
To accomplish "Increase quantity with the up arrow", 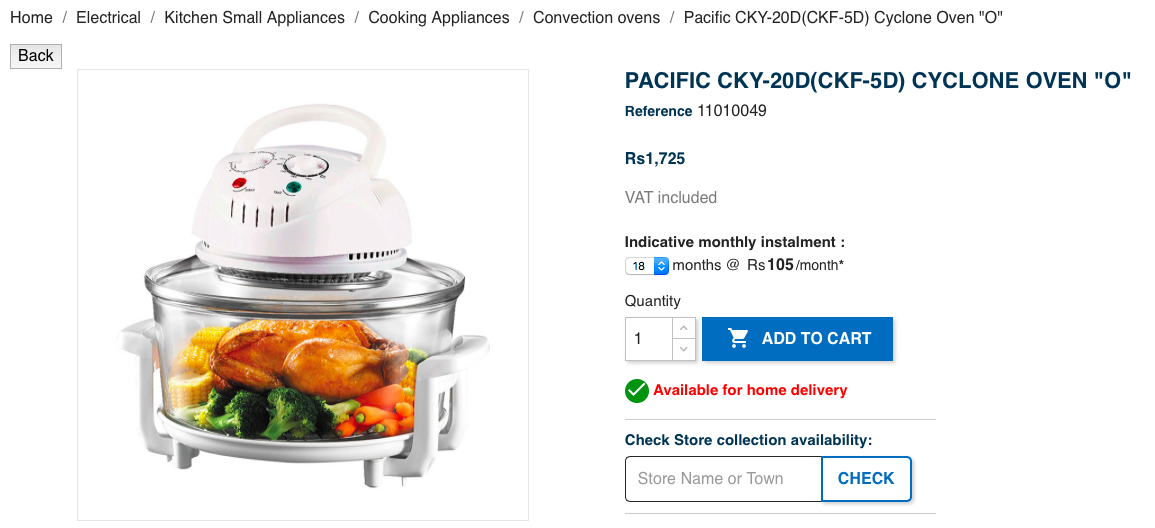I will 684,328.
